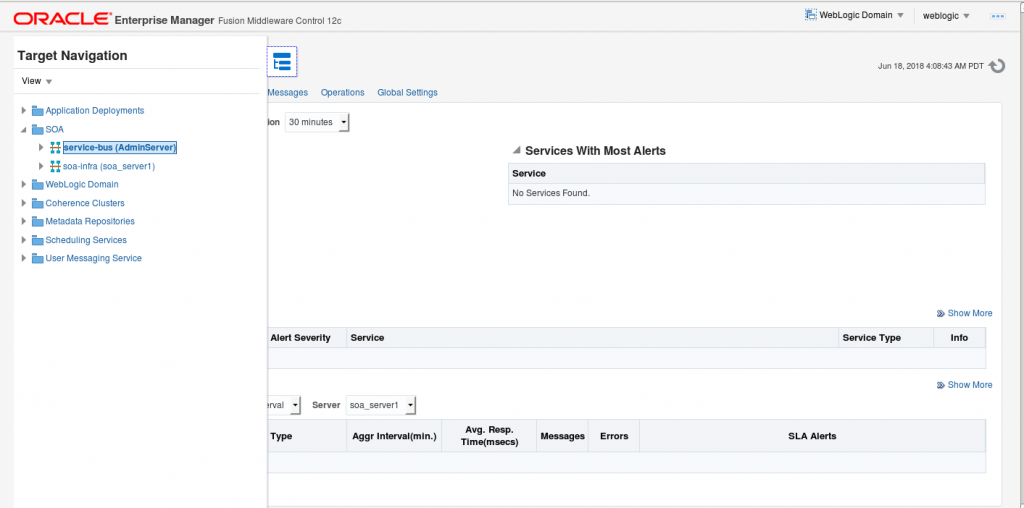
Task: Click the User Messaging Service folder icon
Action: pos(37,259)
